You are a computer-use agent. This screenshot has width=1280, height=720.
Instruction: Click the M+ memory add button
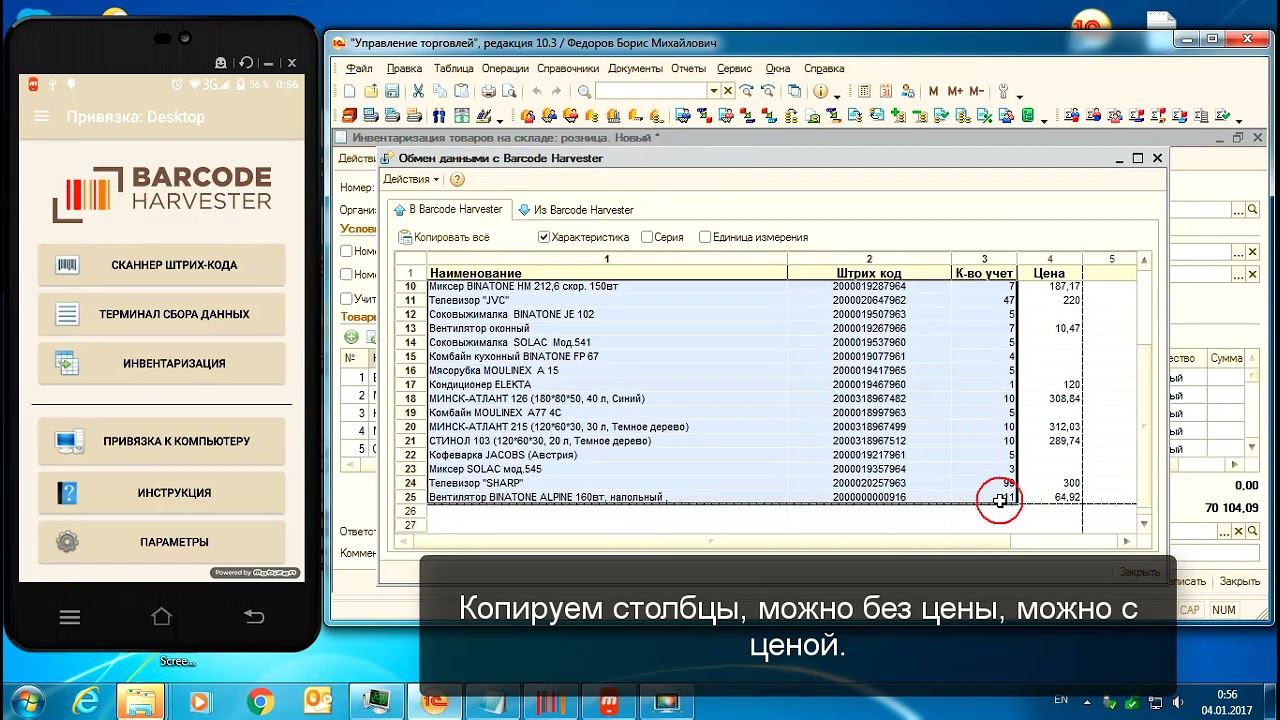tap(955, 91)
